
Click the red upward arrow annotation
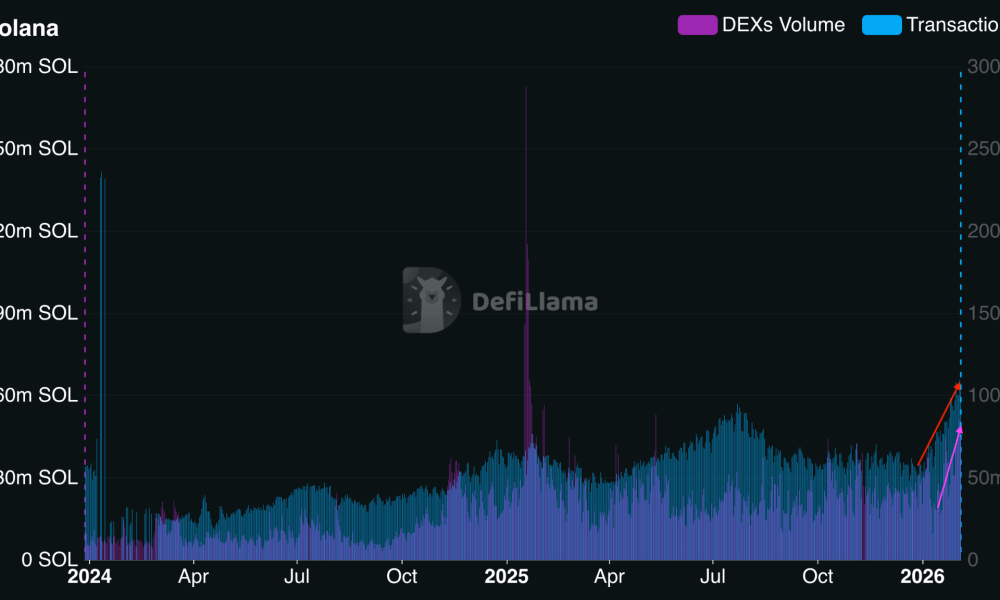[938, 425]
